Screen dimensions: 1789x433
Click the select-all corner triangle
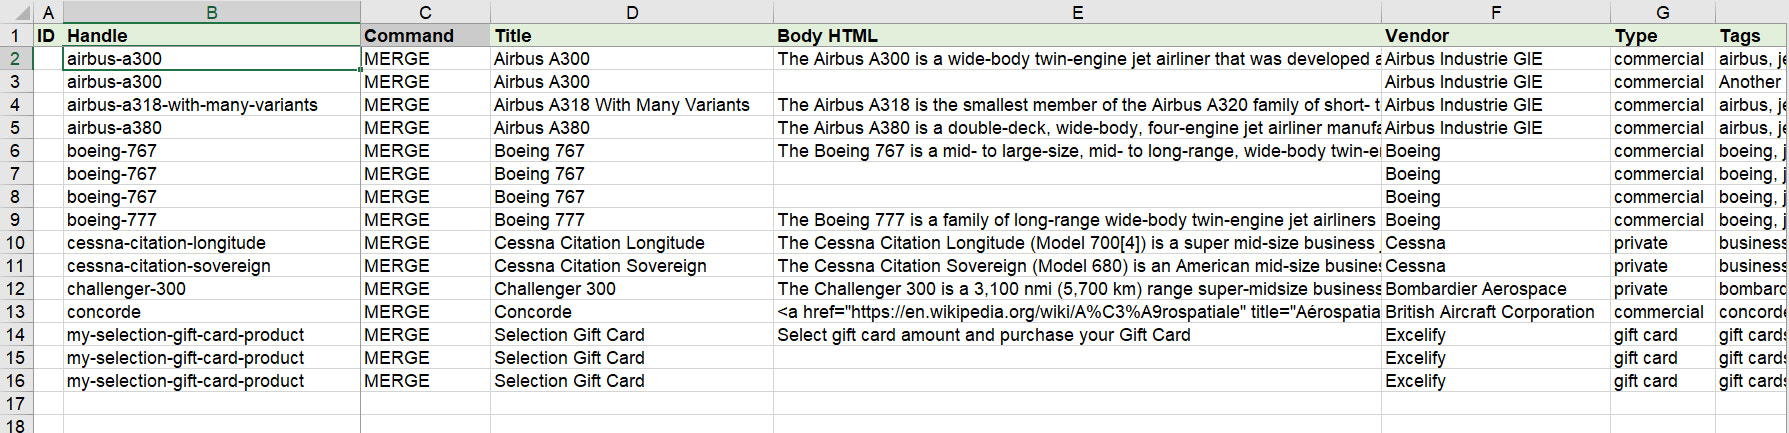pos(16,12)
